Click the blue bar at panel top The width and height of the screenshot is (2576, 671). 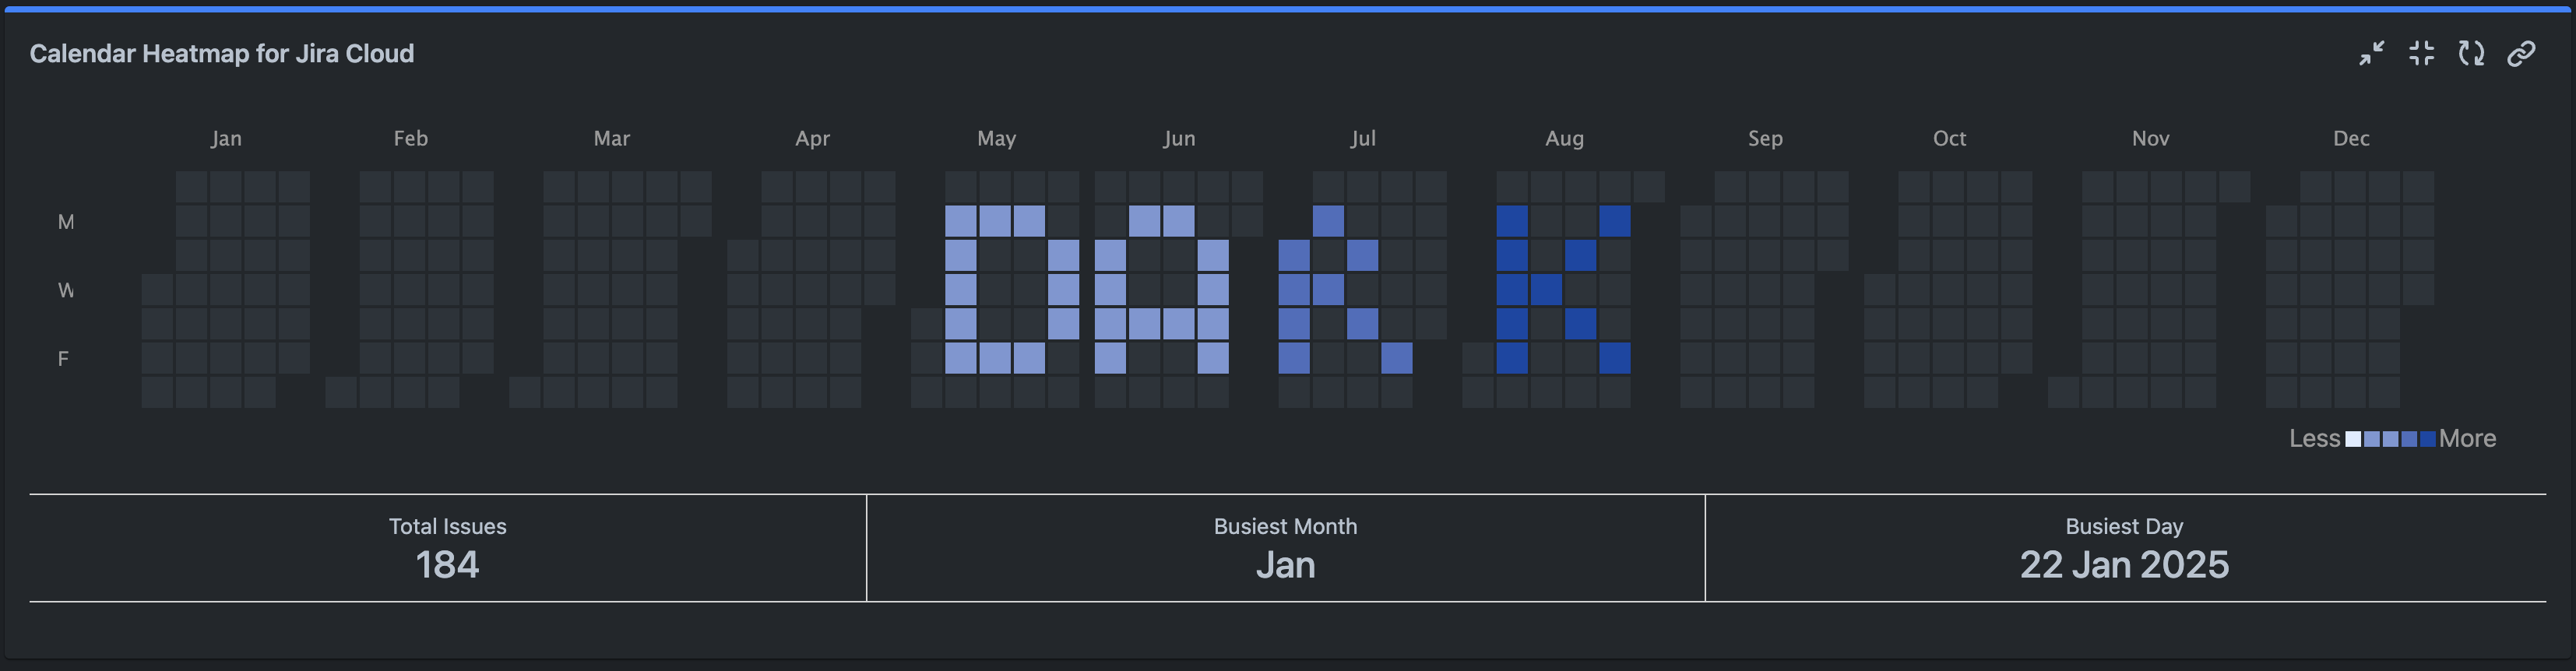1288,6
